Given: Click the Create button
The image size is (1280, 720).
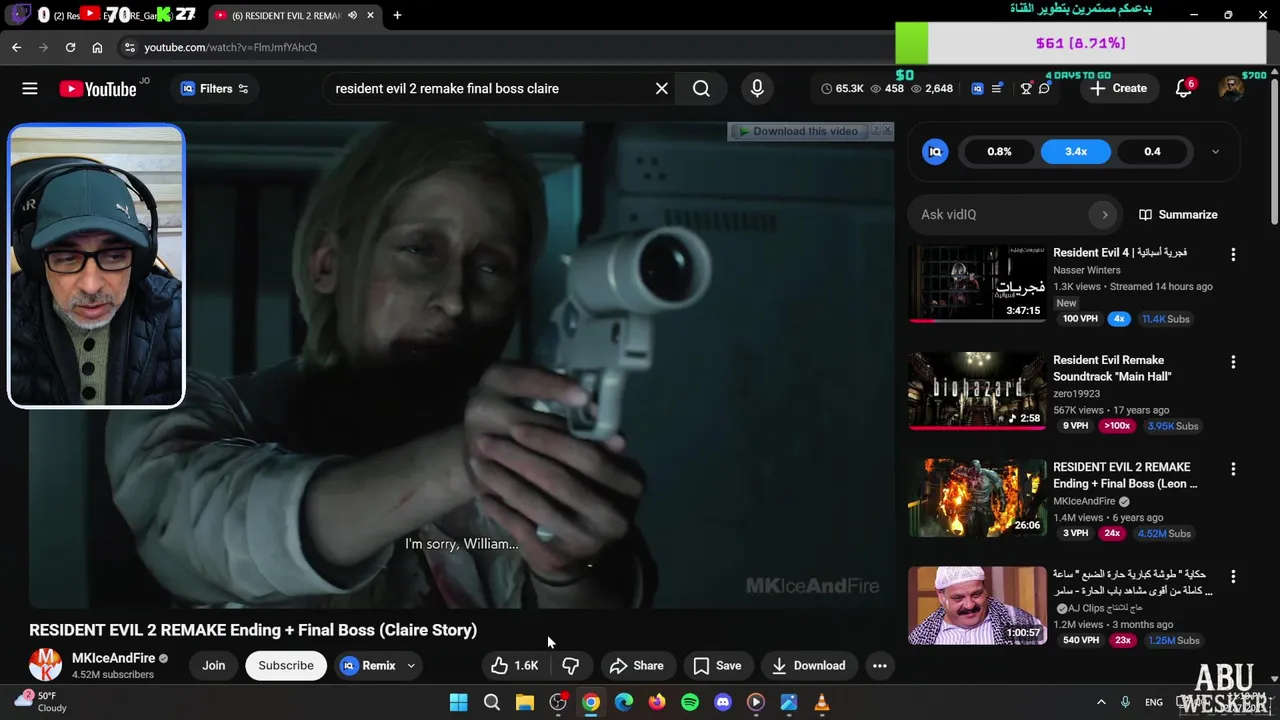Looking at the screenshot, I should tap(1119, 88).
